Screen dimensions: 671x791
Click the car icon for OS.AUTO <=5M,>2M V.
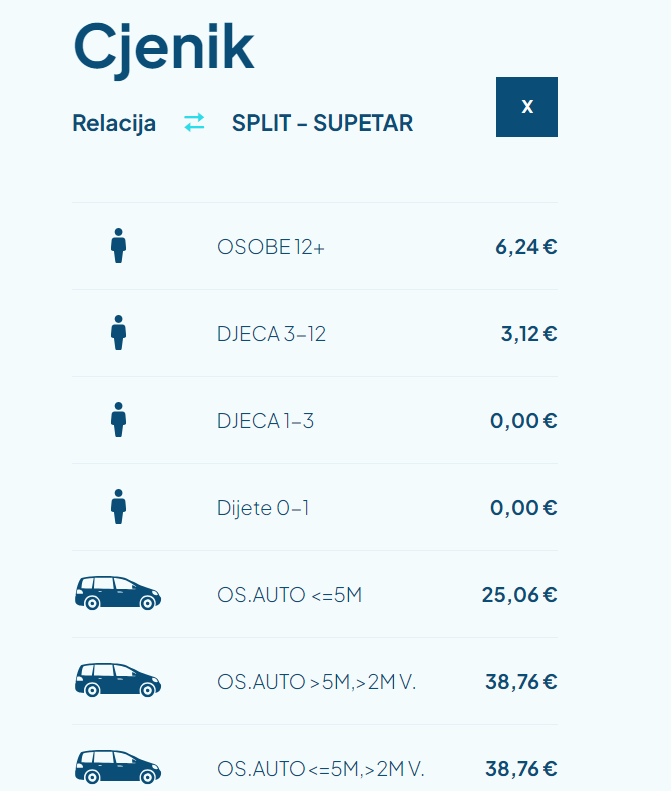(118, 768)
